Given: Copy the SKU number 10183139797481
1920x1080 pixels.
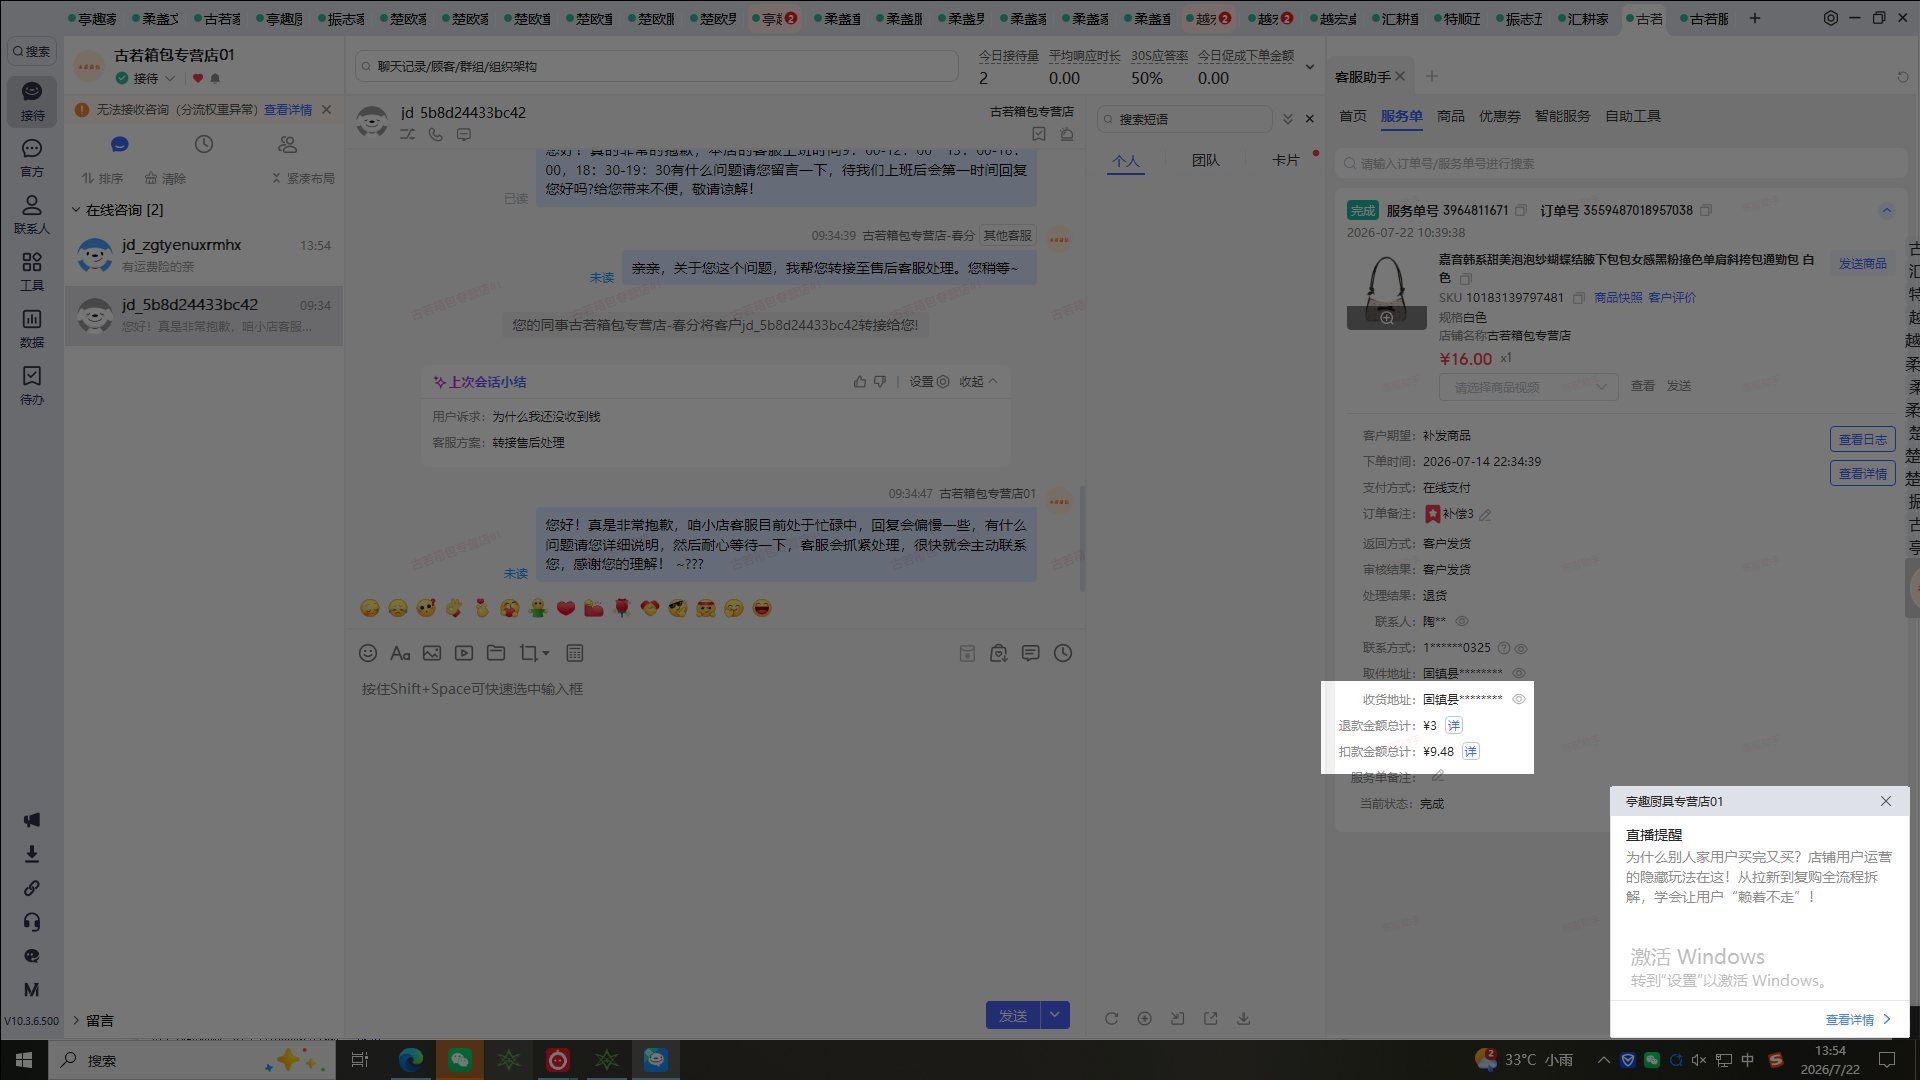Looking at the screenshot, I should click(x=1579, y=298).
